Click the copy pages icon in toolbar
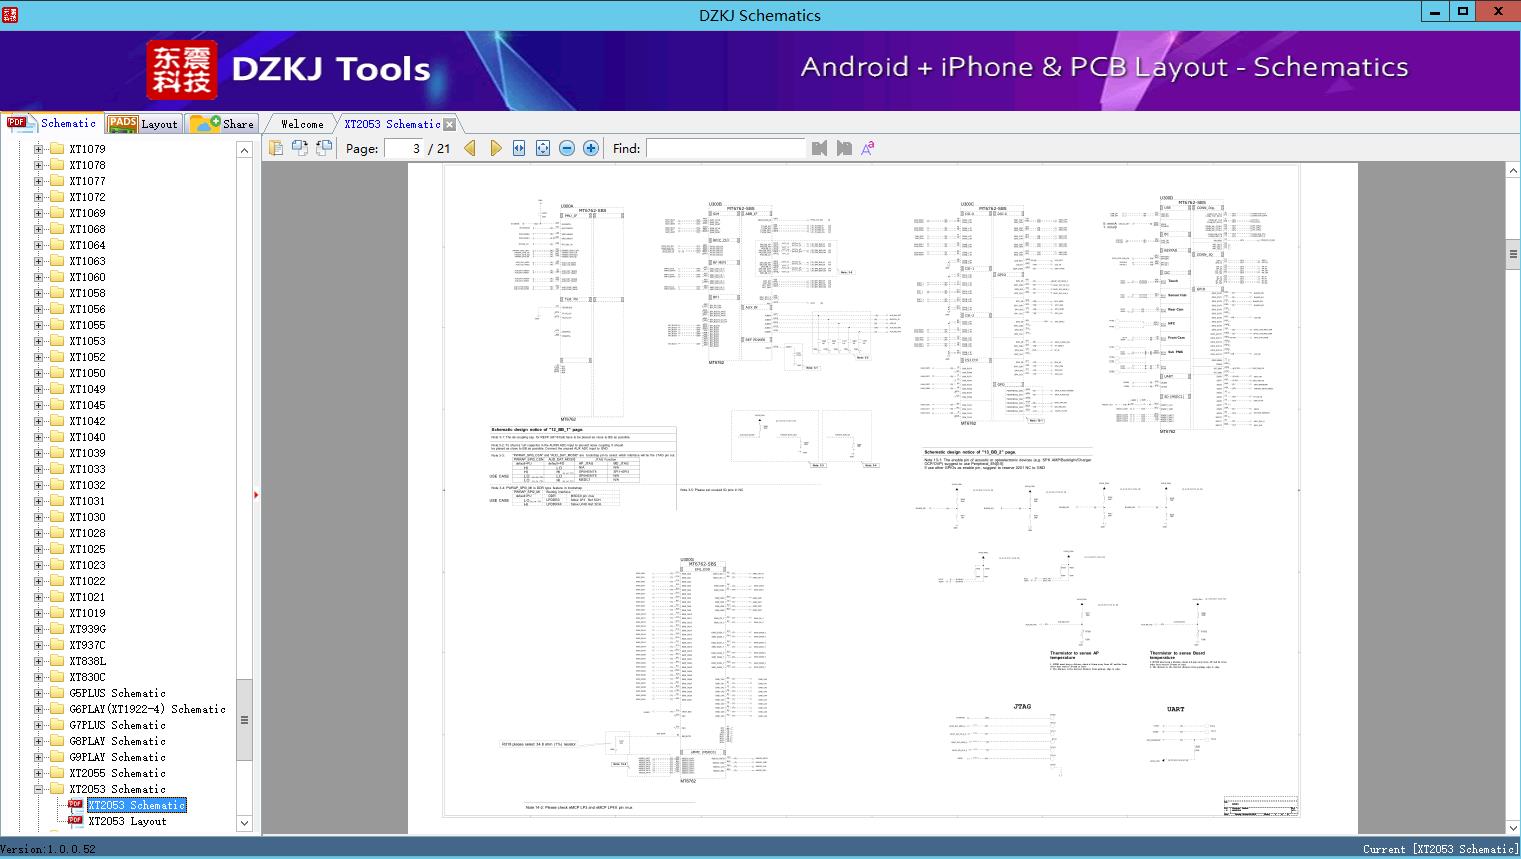 click(276, 148)
